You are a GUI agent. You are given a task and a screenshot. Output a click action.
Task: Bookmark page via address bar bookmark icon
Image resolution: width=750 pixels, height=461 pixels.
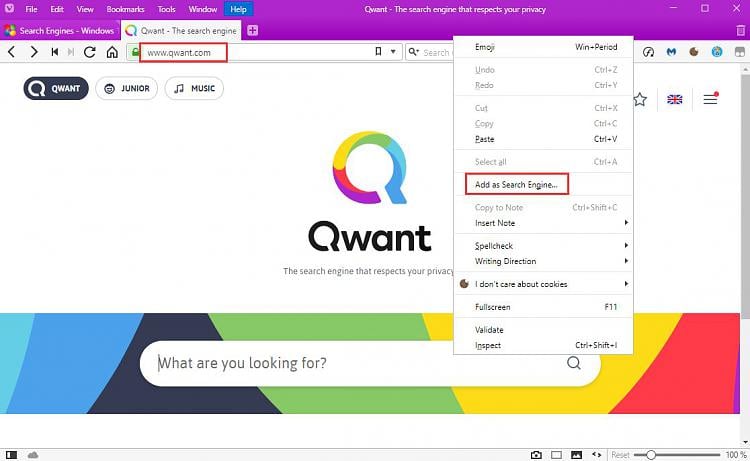(378, 51)
